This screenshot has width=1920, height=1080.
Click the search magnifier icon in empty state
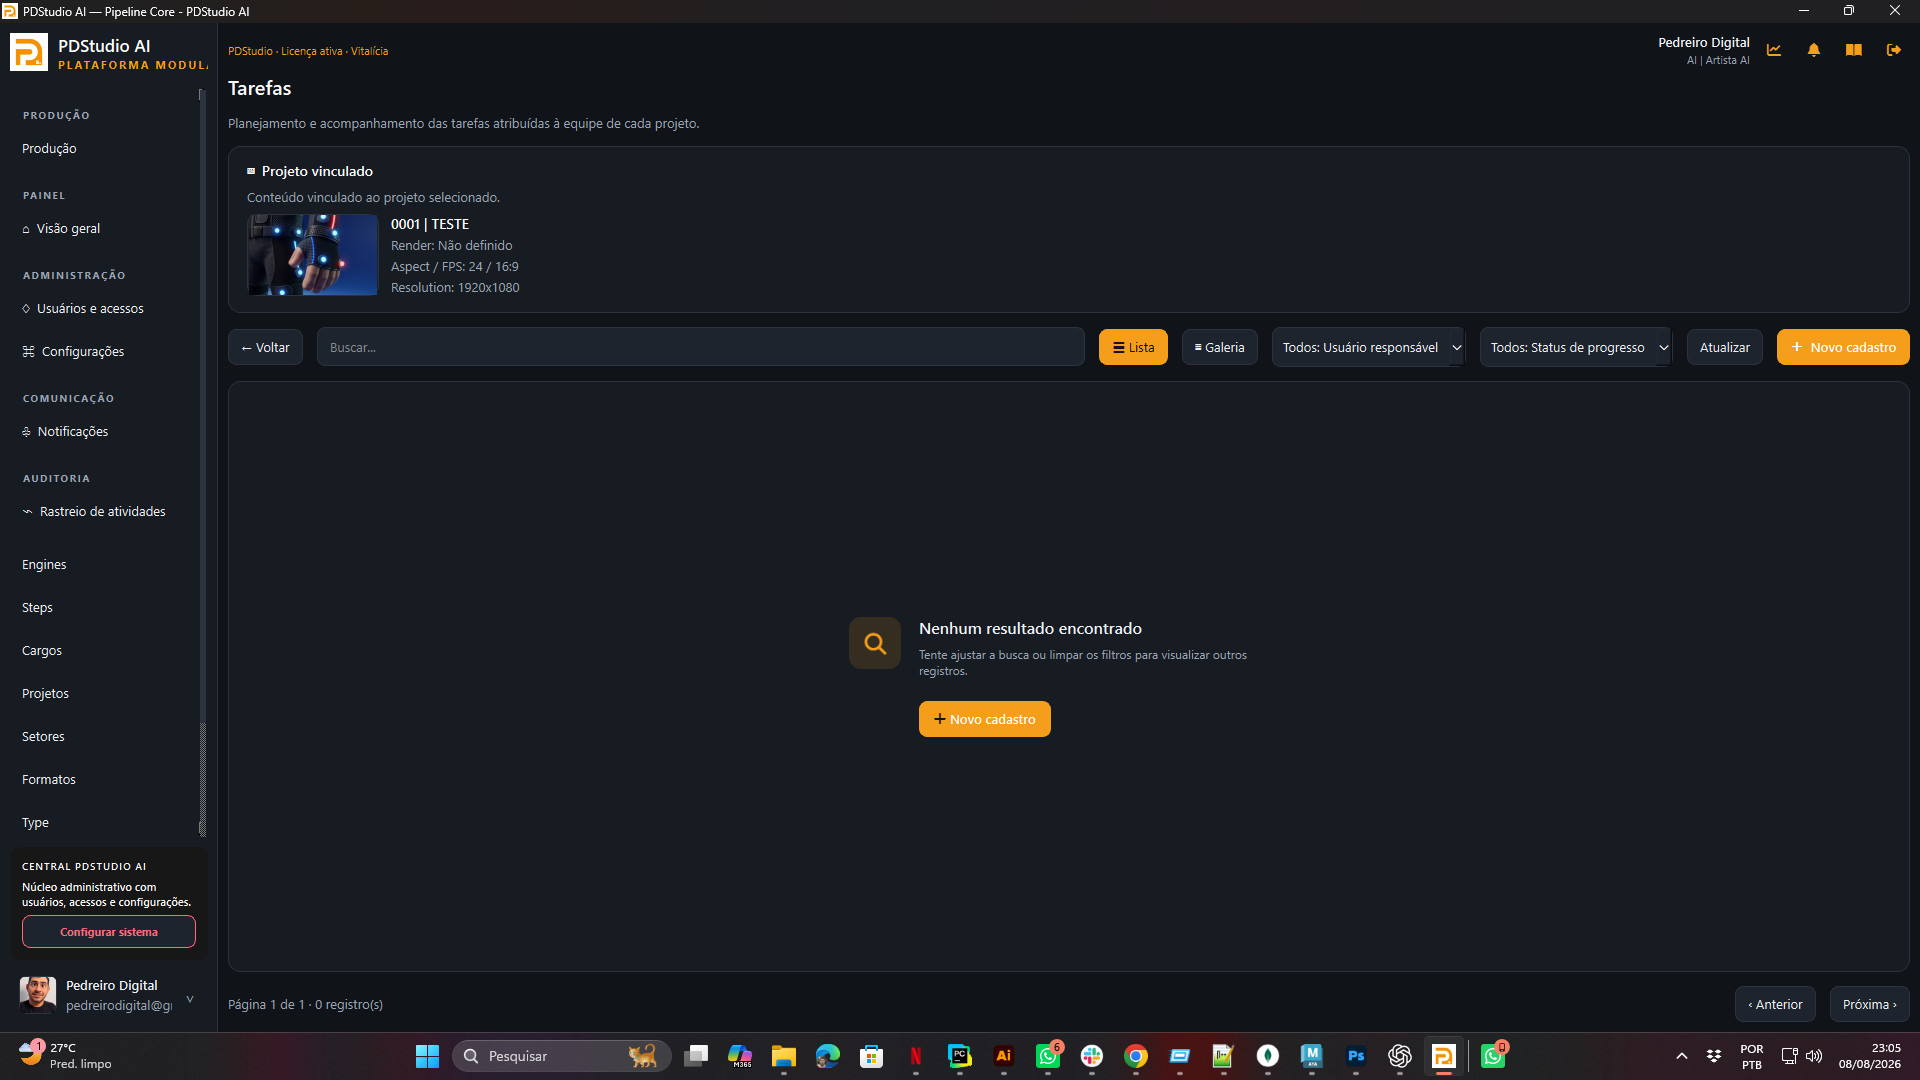tap(875, 643)
